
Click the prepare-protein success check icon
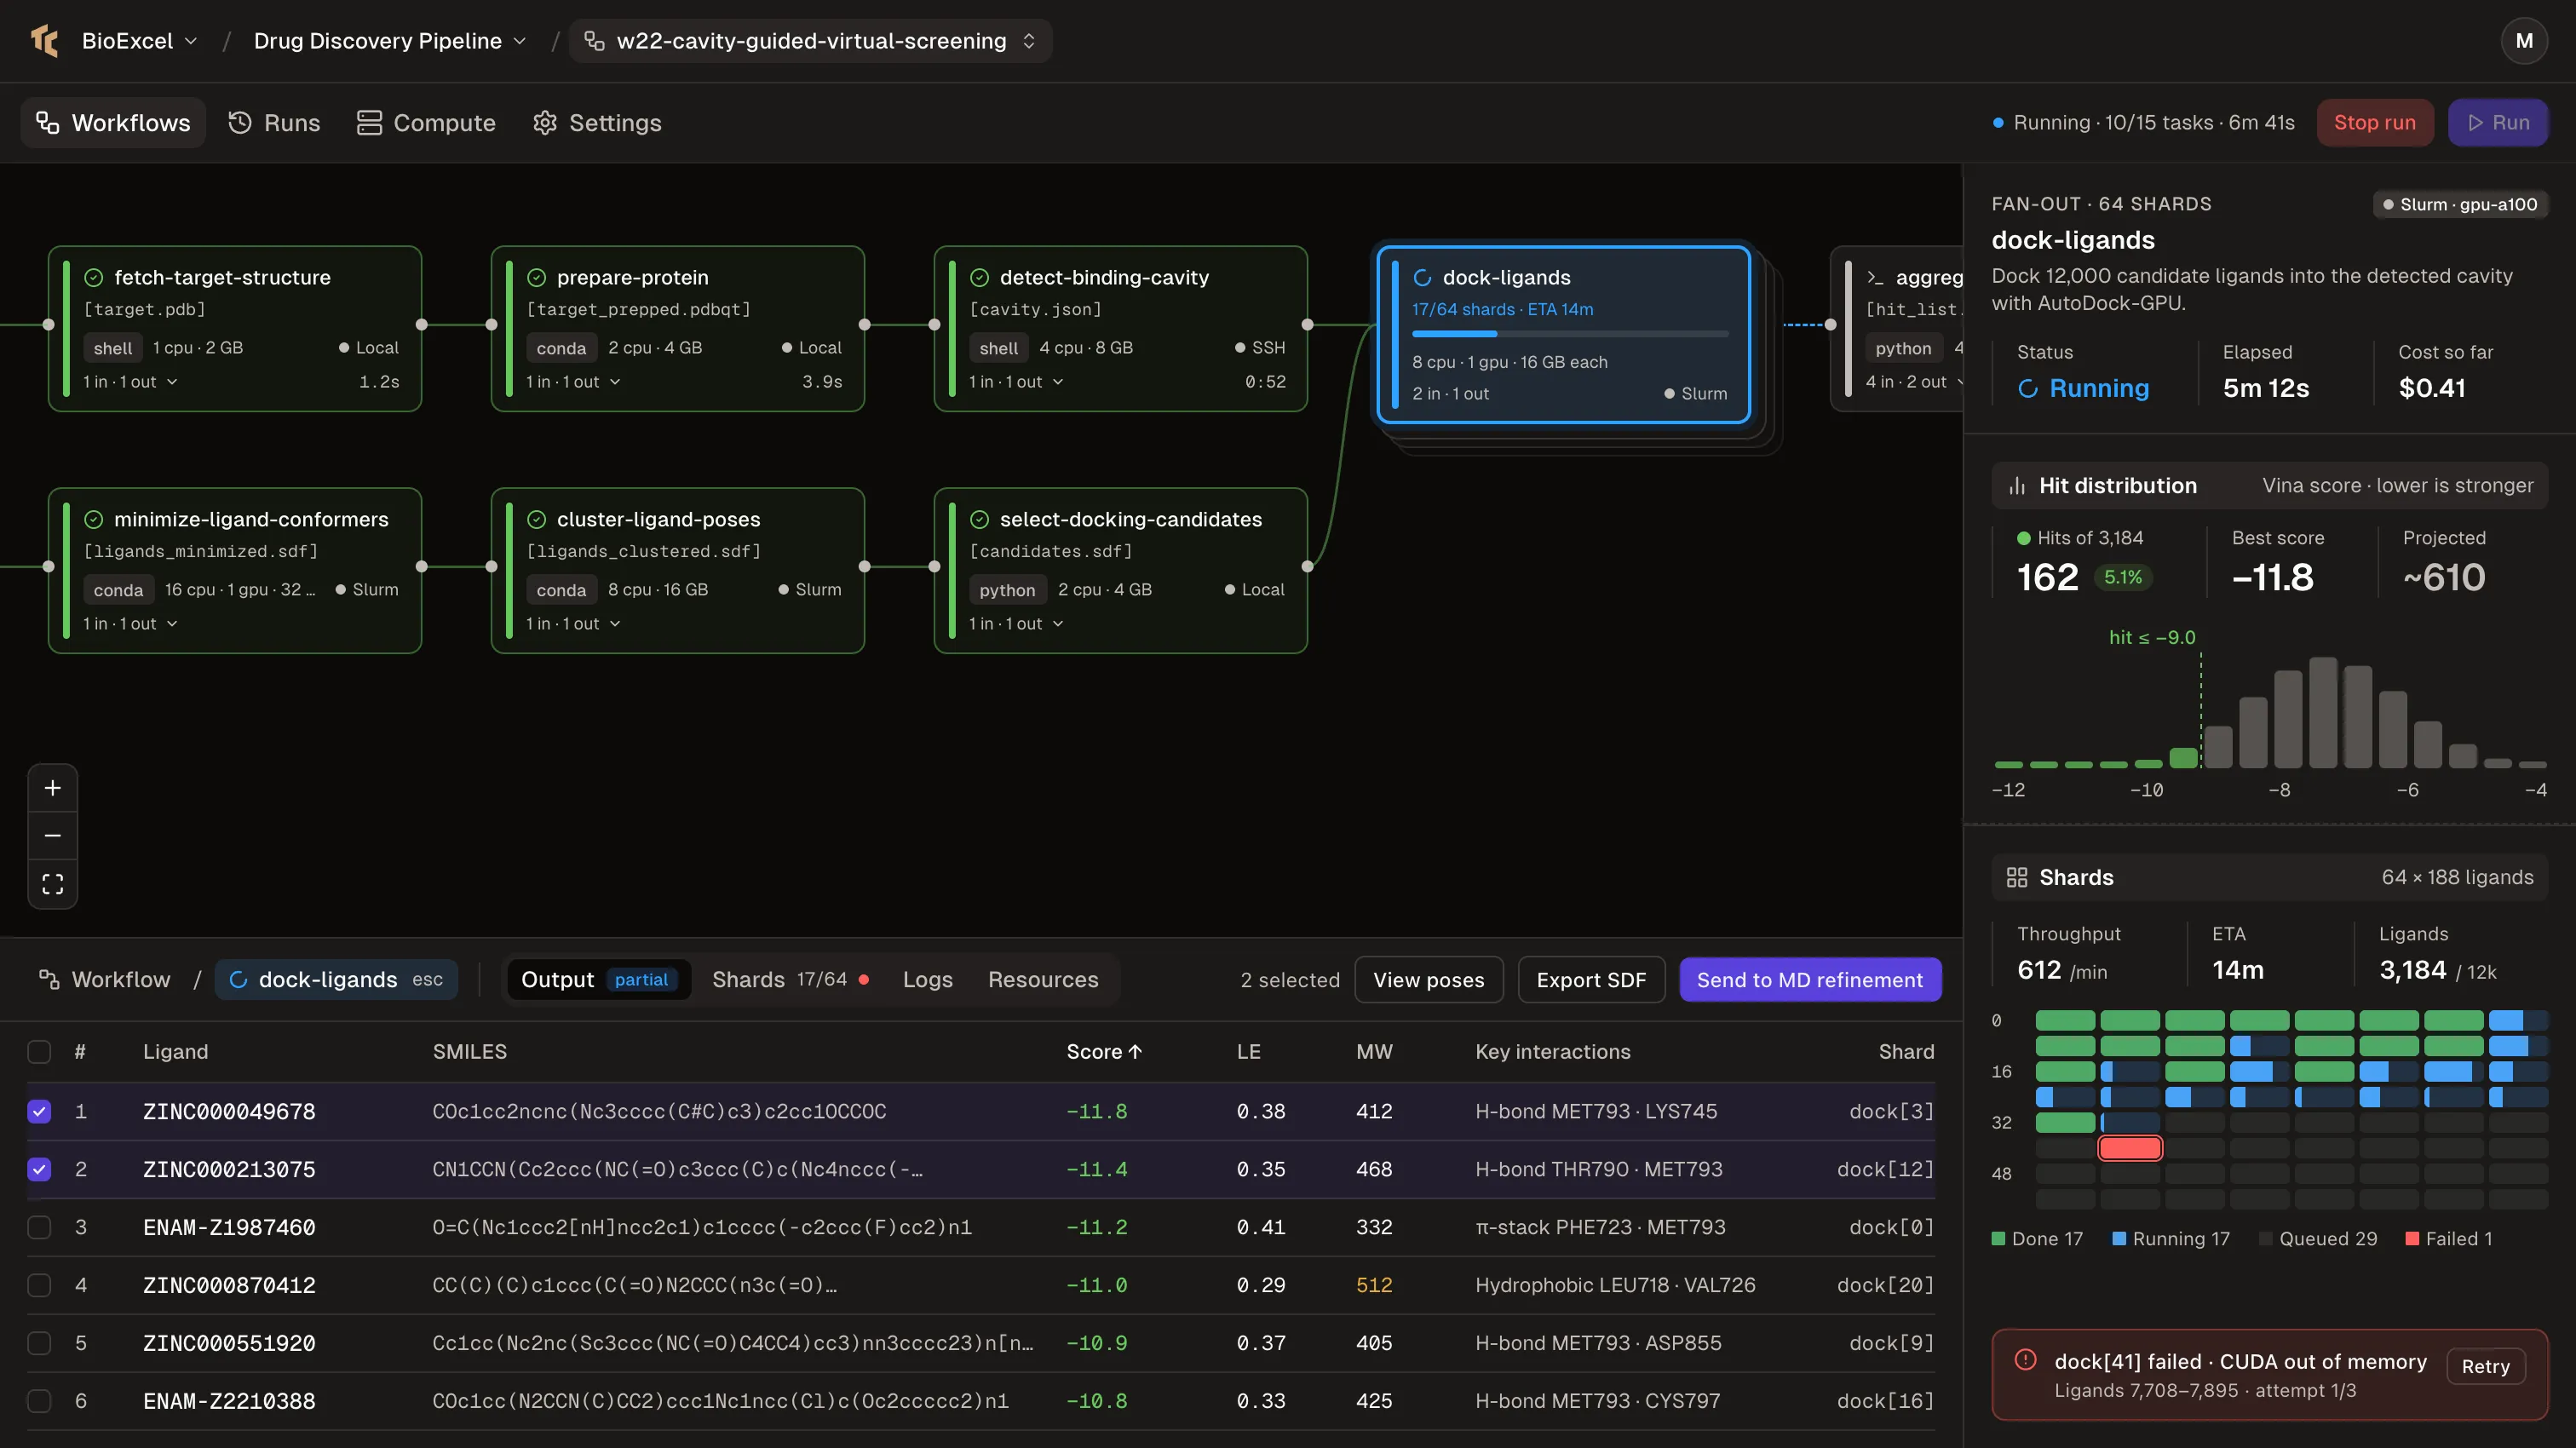537,277
